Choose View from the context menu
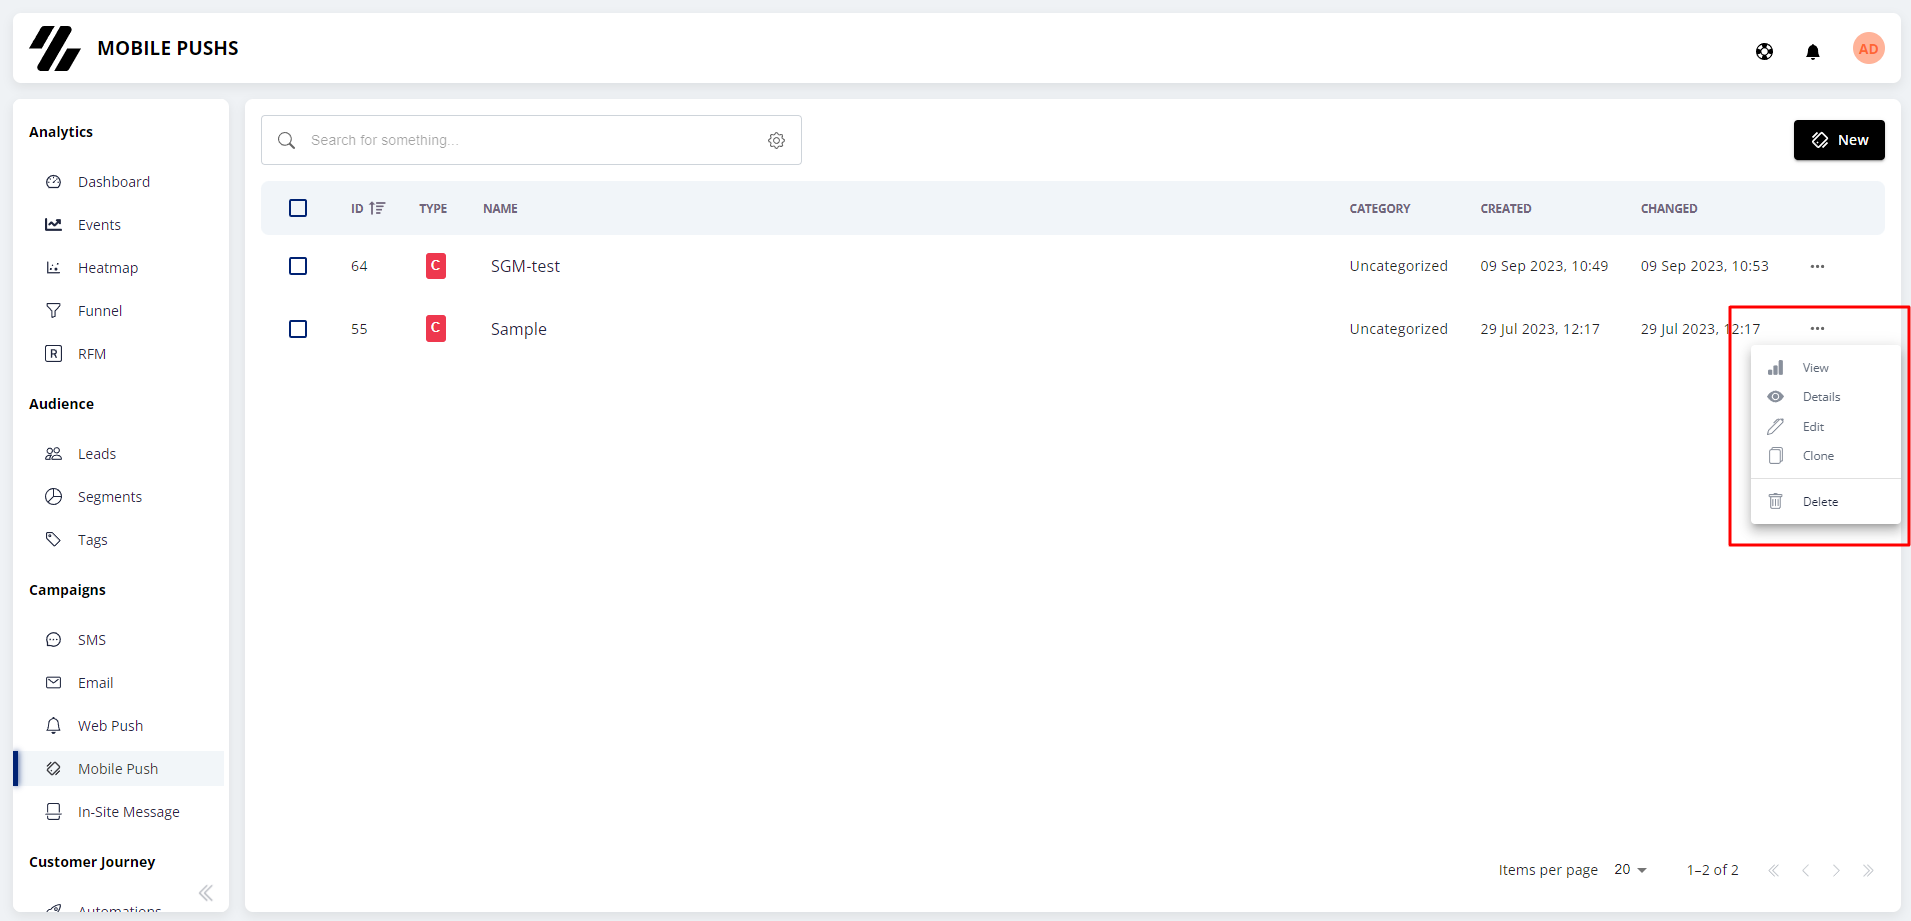Viewport: 1911px width, 921px height. pyautogui.click(x=1825, y=368)
